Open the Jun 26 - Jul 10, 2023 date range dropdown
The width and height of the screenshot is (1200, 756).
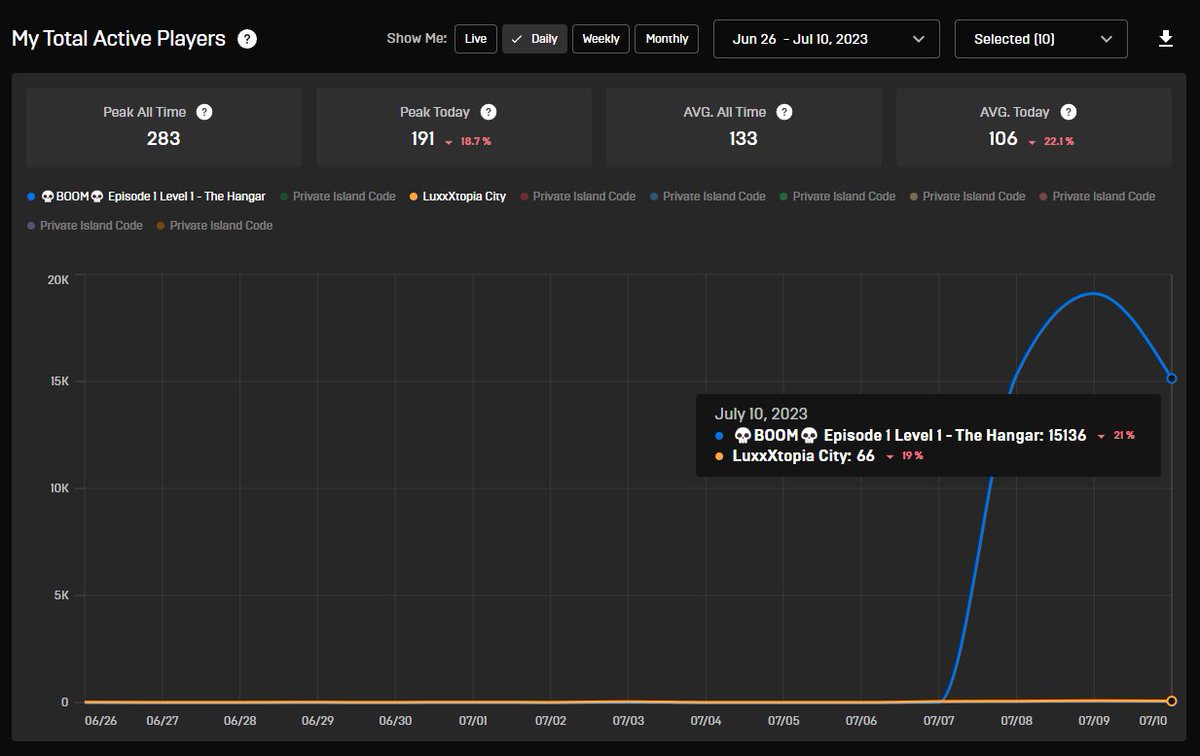pyautogui.click(x=826, y=39)
